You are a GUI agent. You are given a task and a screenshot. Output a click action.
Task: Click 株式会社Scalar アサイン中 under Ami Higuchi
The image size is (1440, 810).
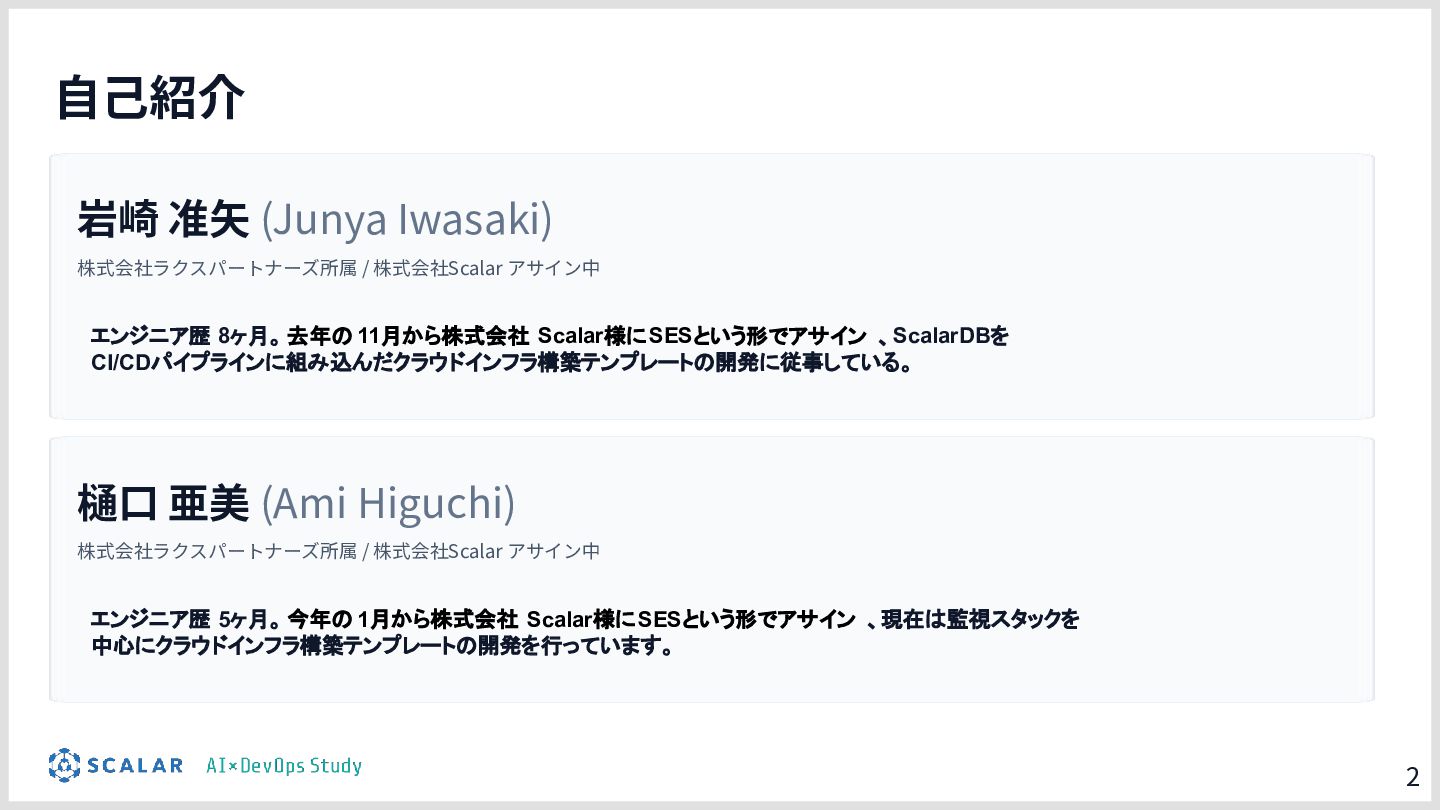point(487,551)
